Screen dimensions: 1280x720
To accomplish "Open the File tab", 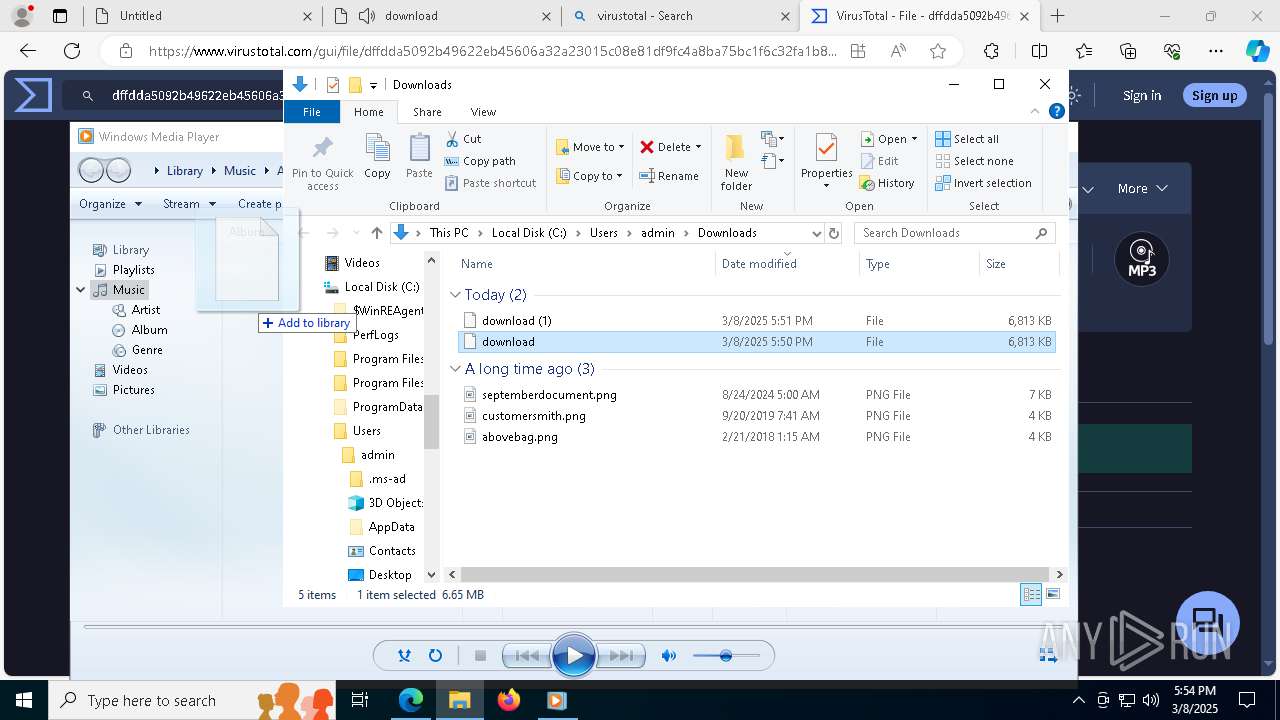I will pyautogui.click(x=312, y=112).
